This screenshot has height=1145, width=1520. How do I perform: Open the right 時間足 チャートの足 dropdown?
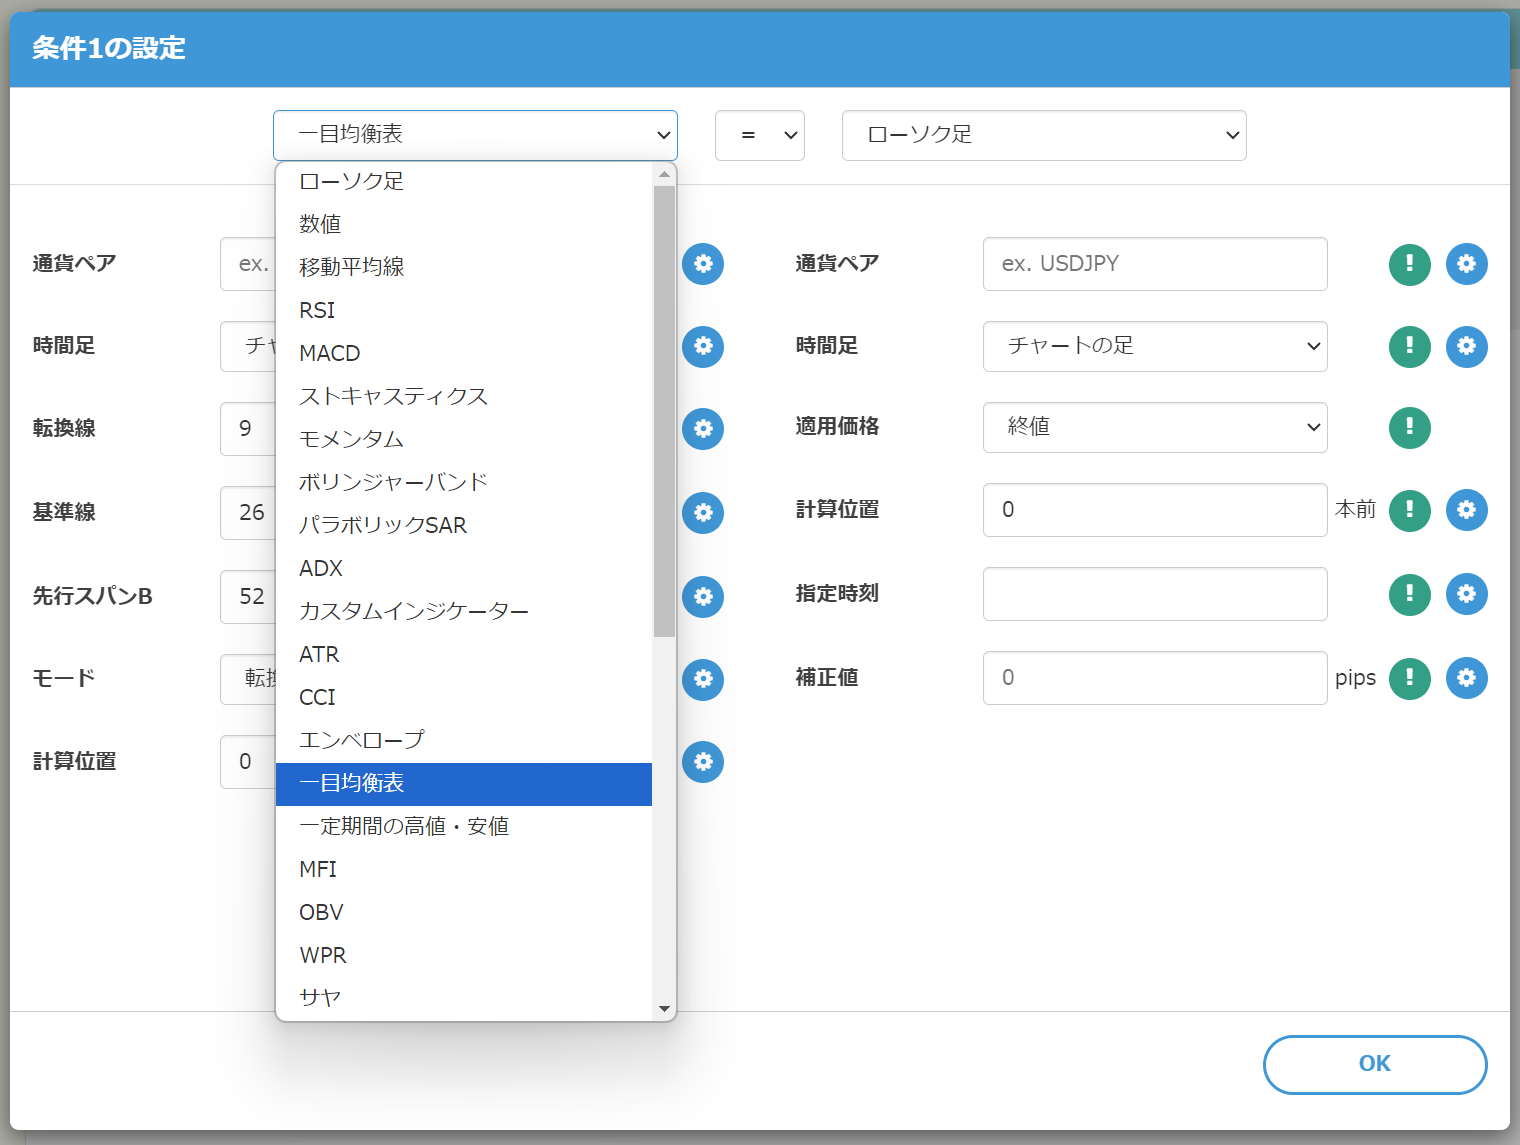1154,346
